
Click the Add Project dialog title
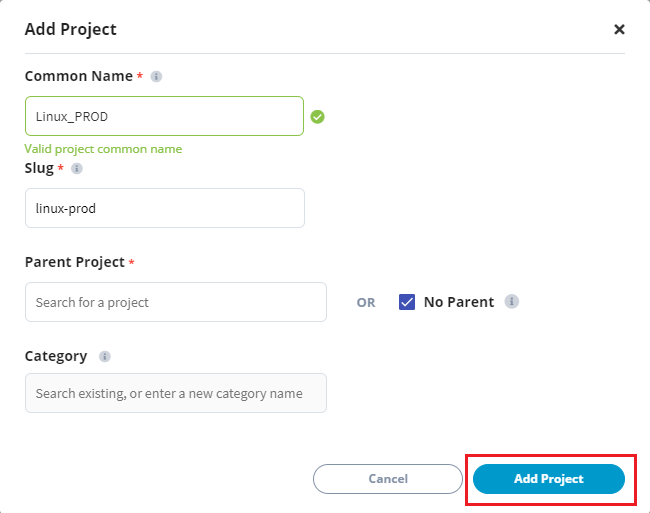(x=71, y=29)
